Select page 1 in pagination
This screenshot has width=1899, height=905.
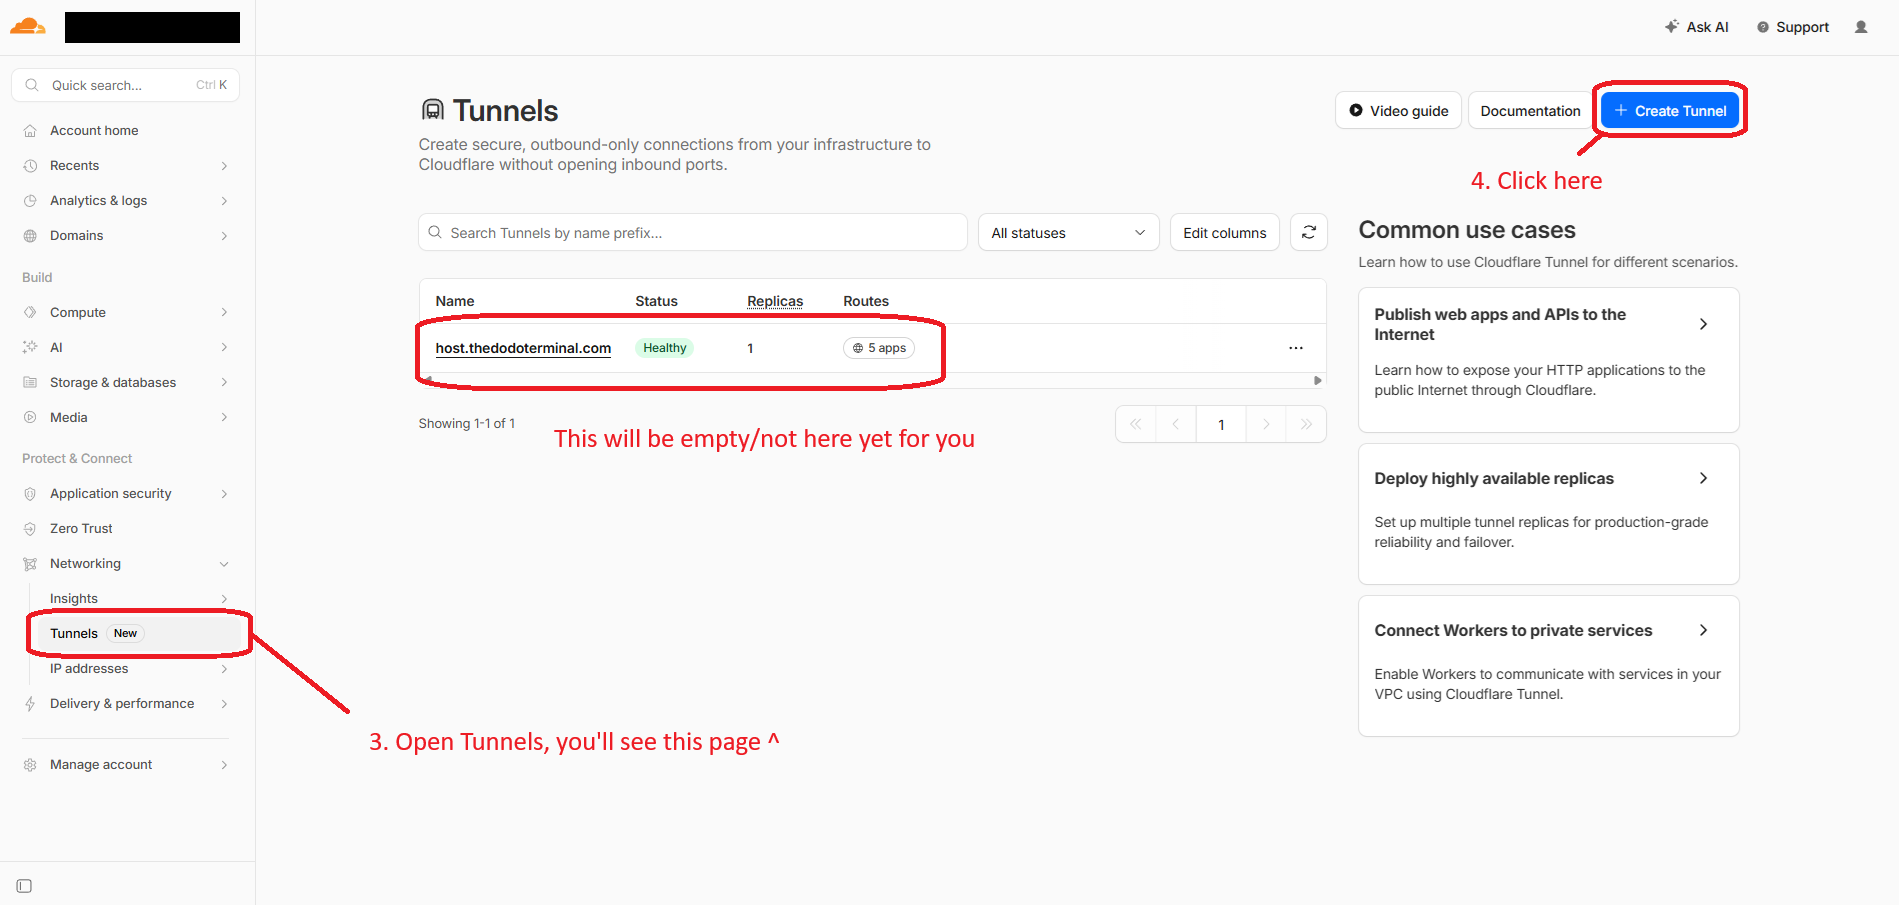pos(1221,424)
